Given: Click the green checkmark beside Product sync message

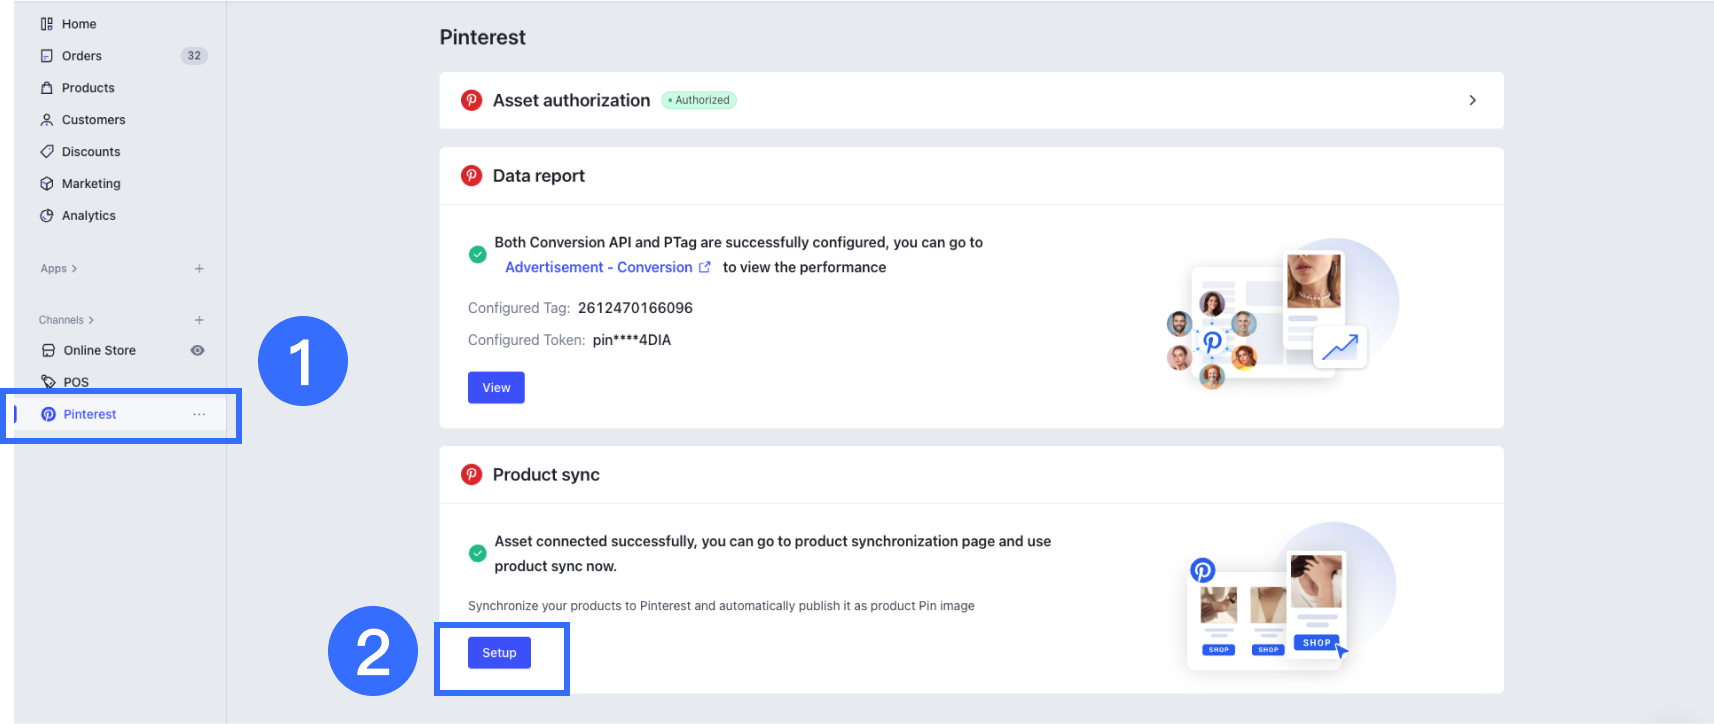Looking at the screenshot, I should (x=477, y=551).
